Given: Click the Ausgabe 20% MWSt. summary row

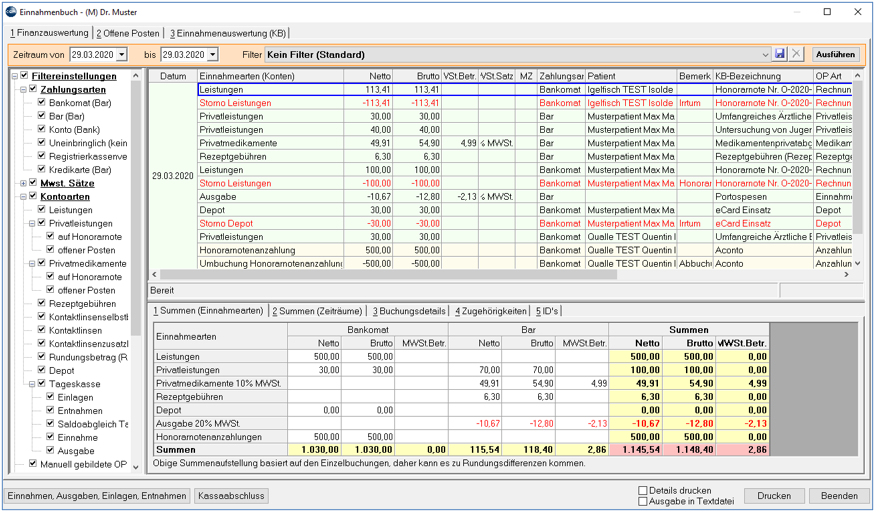Looking at the screenshot, I should coord(461,423).
